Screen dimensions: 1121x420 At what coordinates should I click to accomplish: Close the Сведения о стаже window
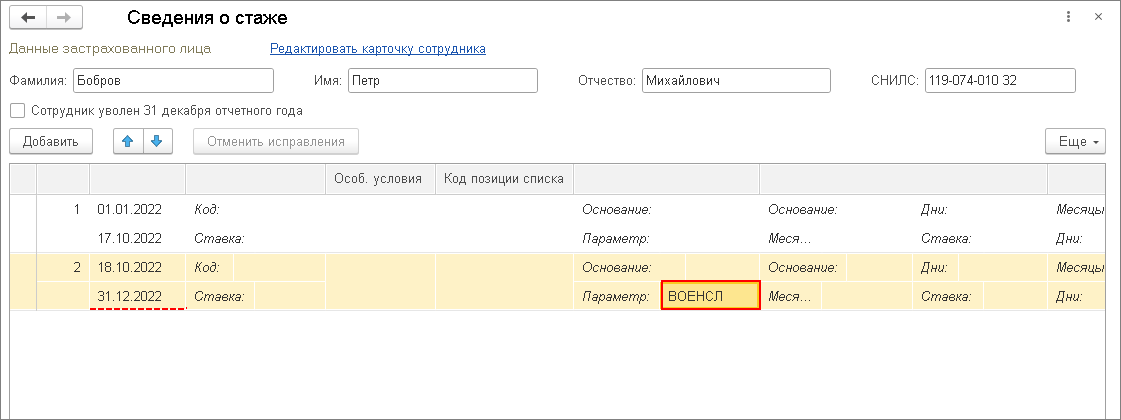[1098, 17]
